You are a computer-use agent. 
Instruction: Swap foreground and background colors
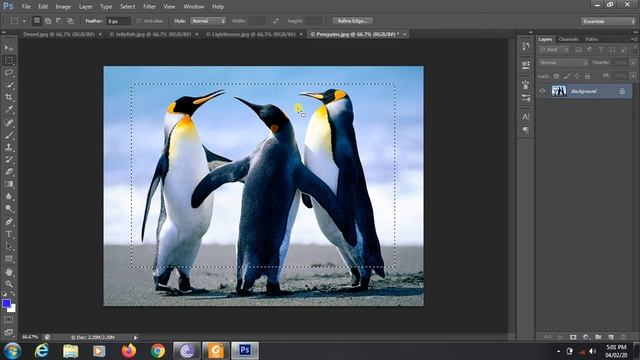coord(13,294)
